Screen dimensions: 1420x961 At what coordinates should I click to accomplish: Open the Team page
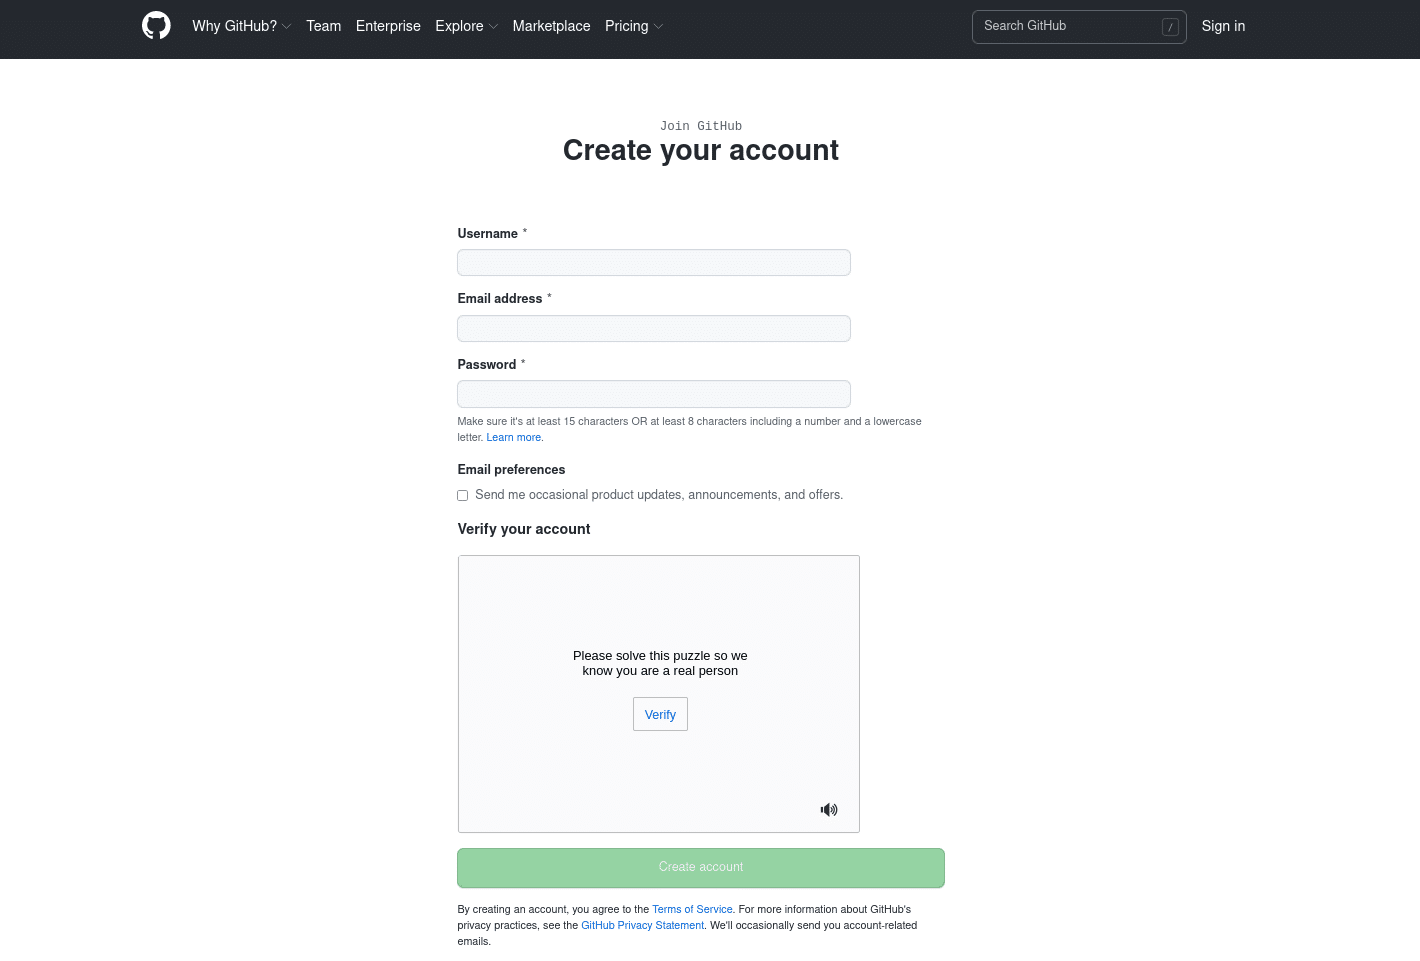tap(324, 26)
